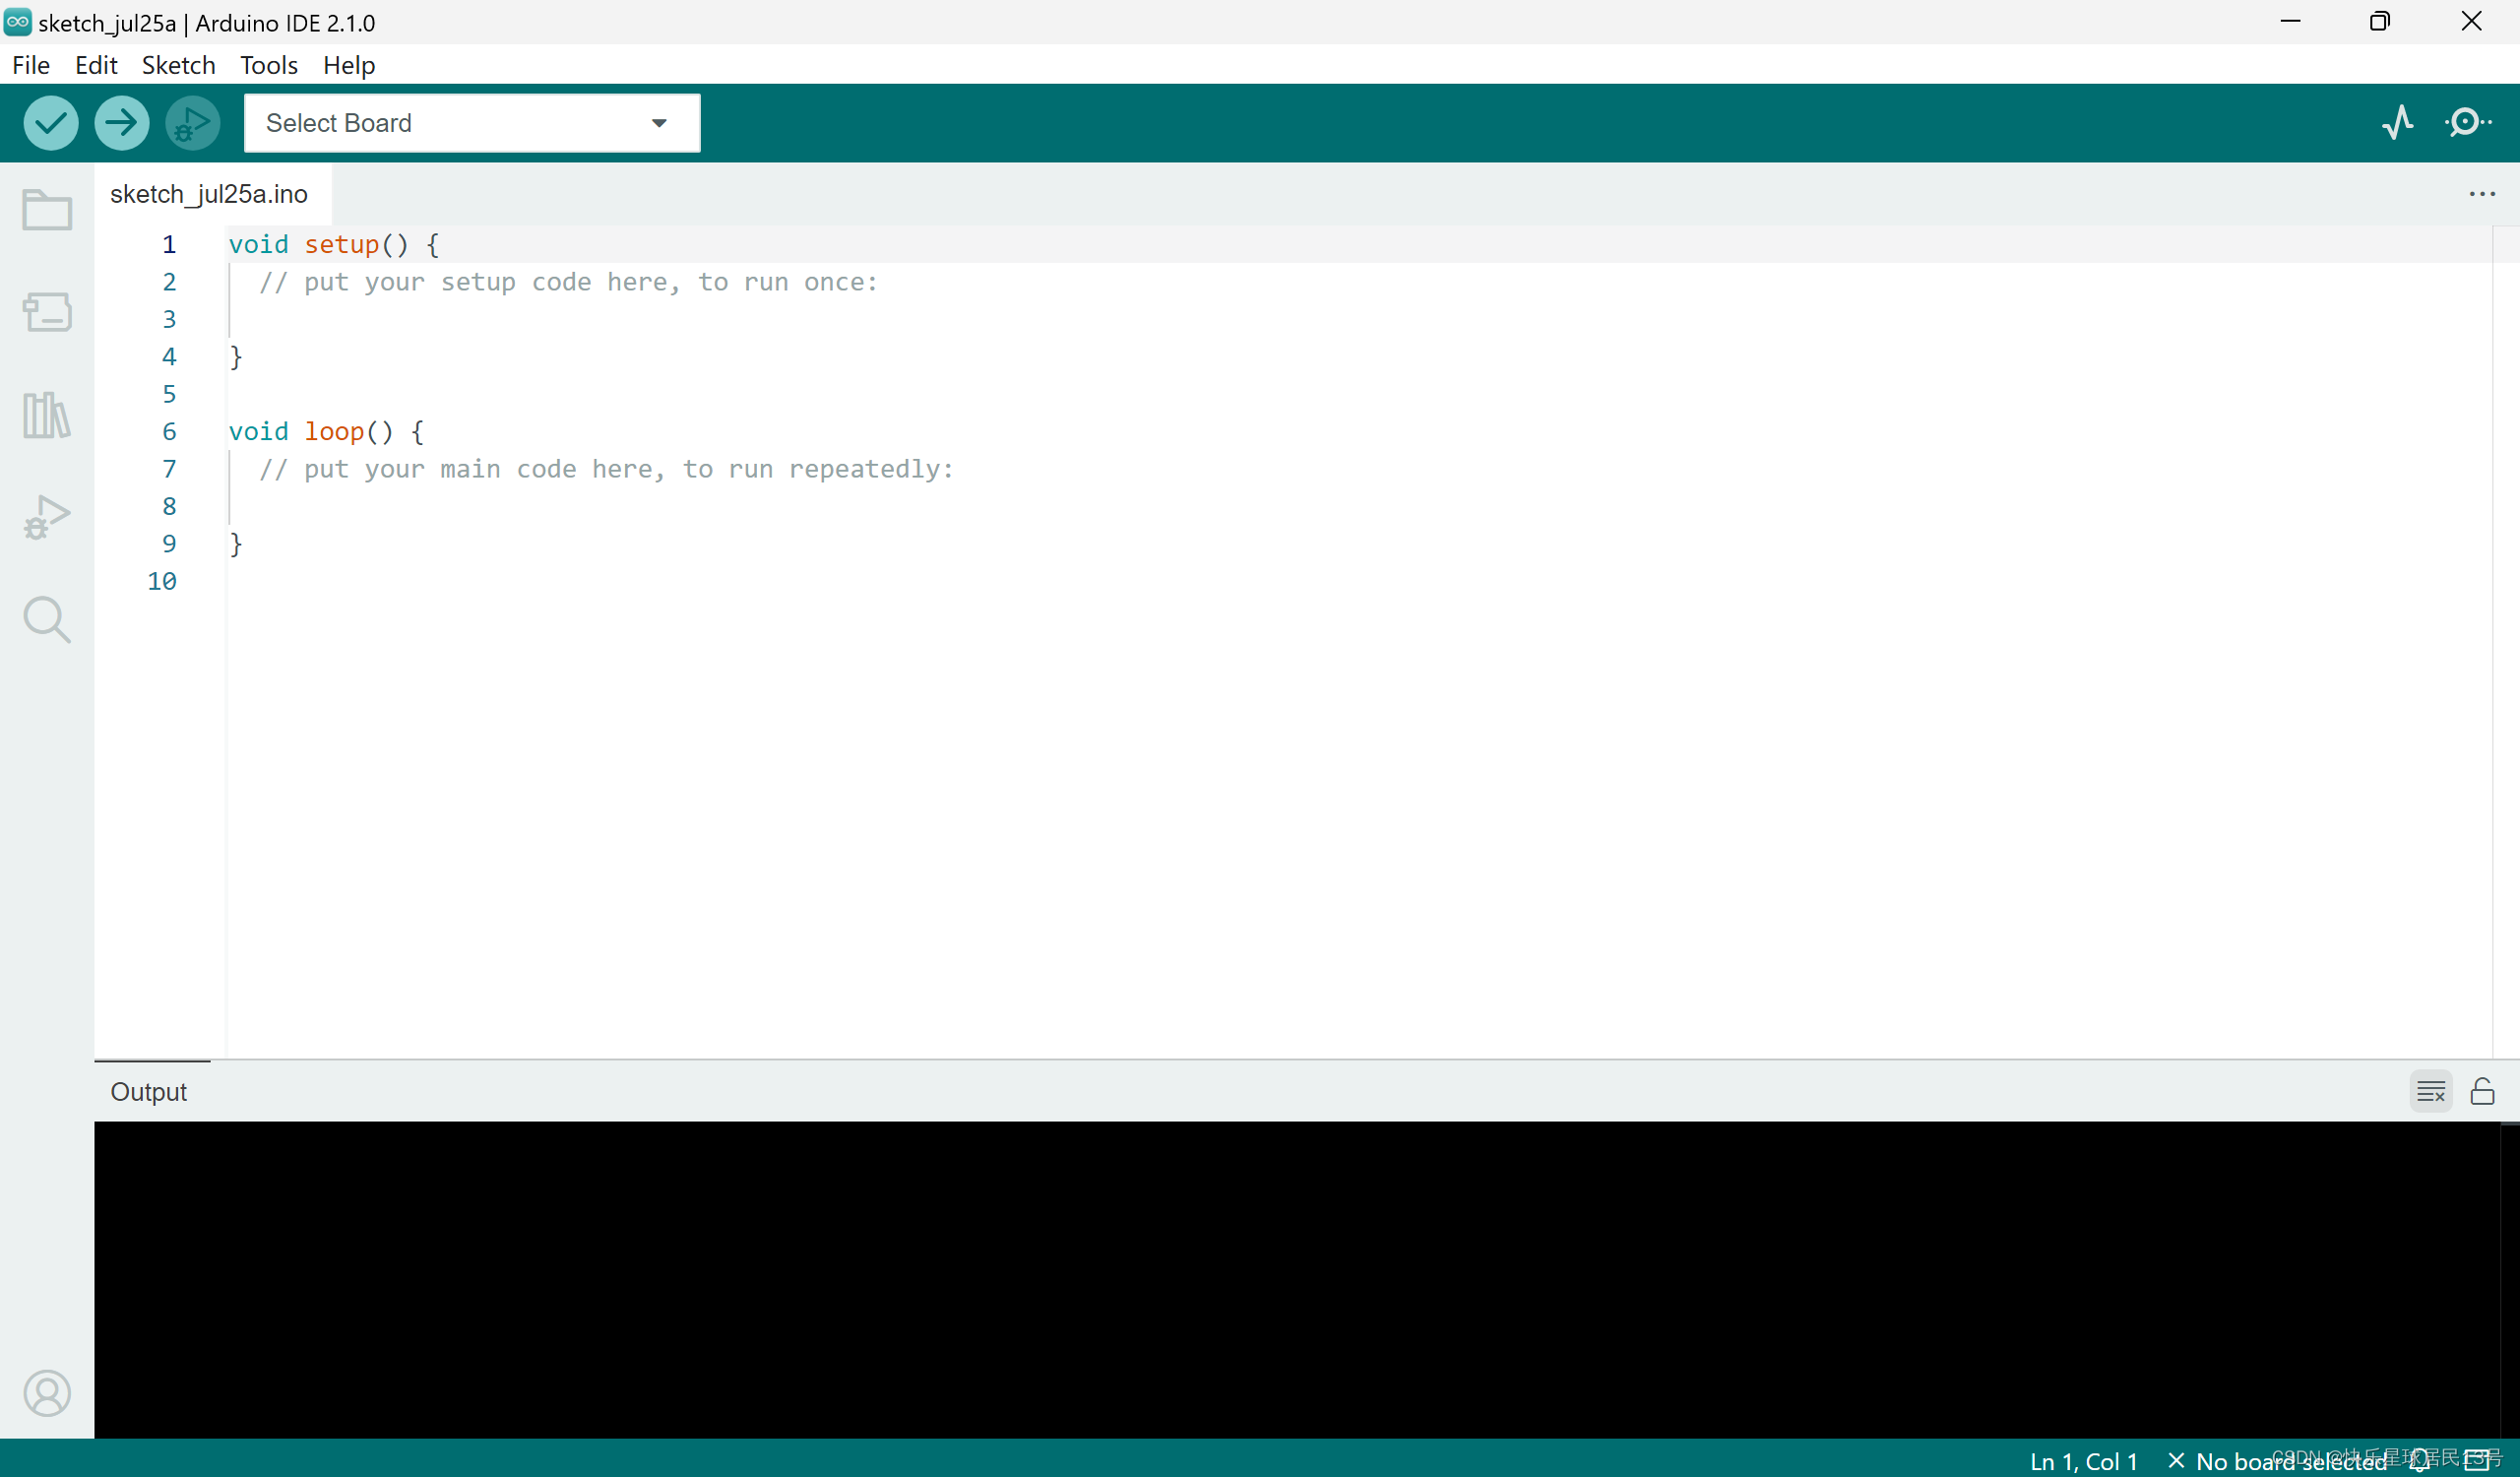The height and width of the screenshot is (1477, 2520).
Task: Open the accounts icon at bottom left
Action: pyautogui.click(x=47, y=1393)
